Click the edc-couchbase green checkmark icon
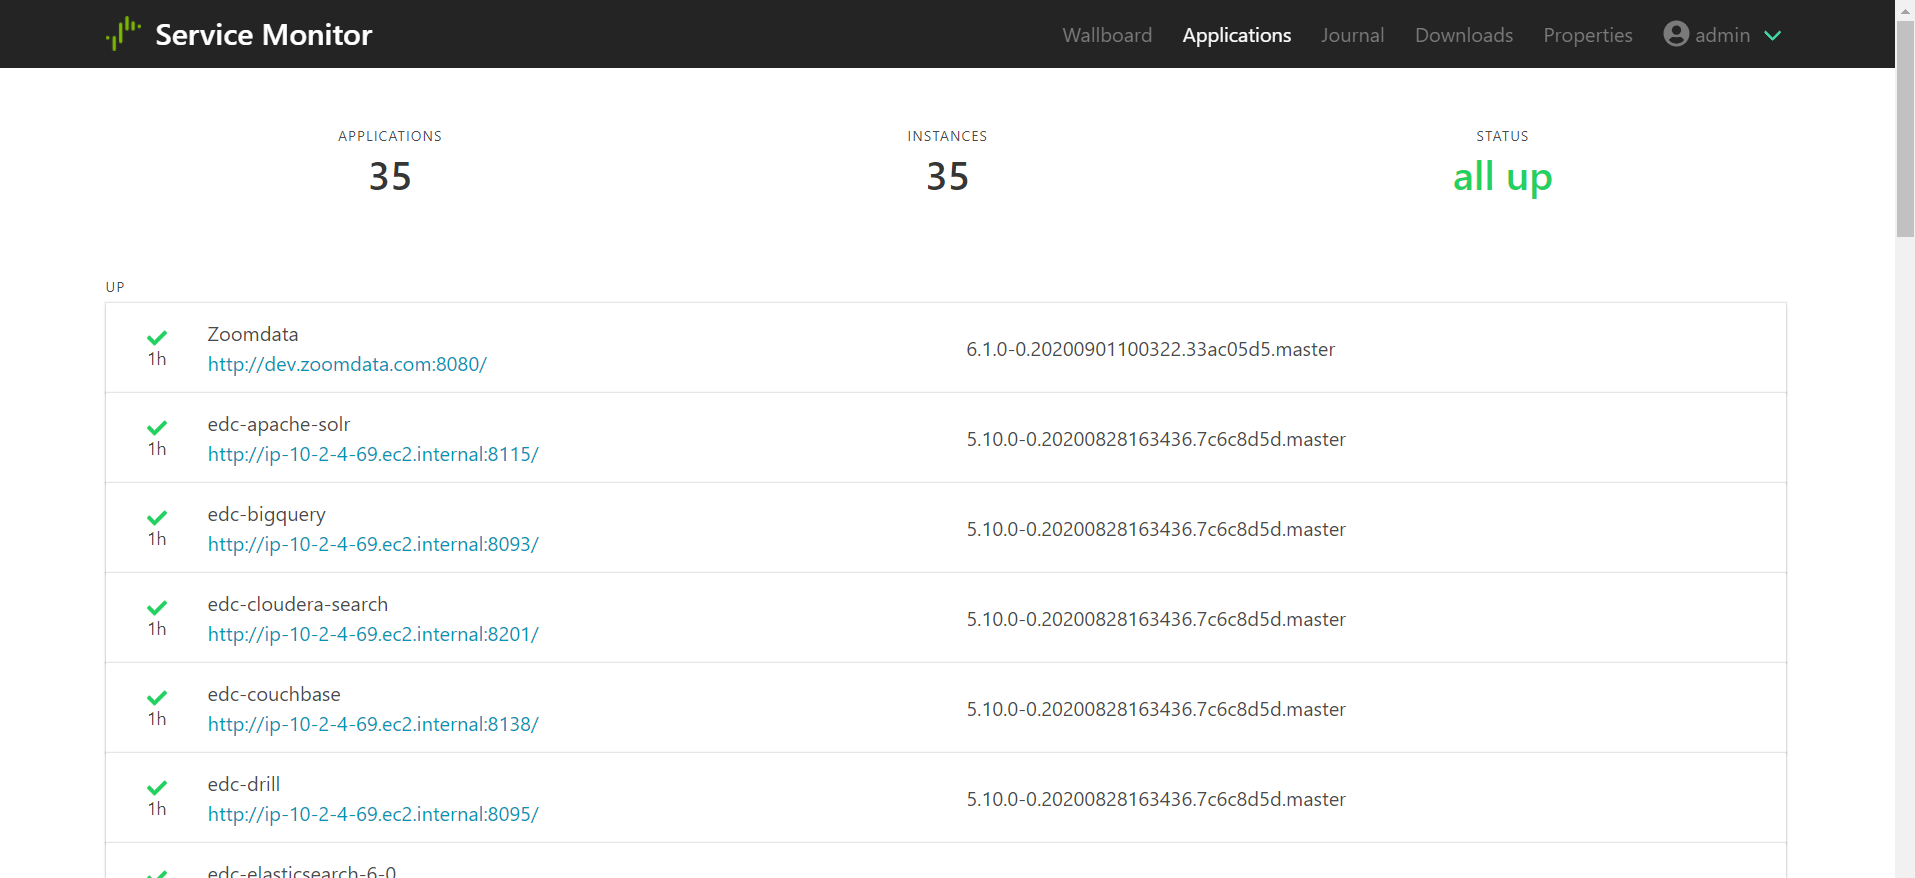This screenshot has height=878, width=1915. [157, 698]
